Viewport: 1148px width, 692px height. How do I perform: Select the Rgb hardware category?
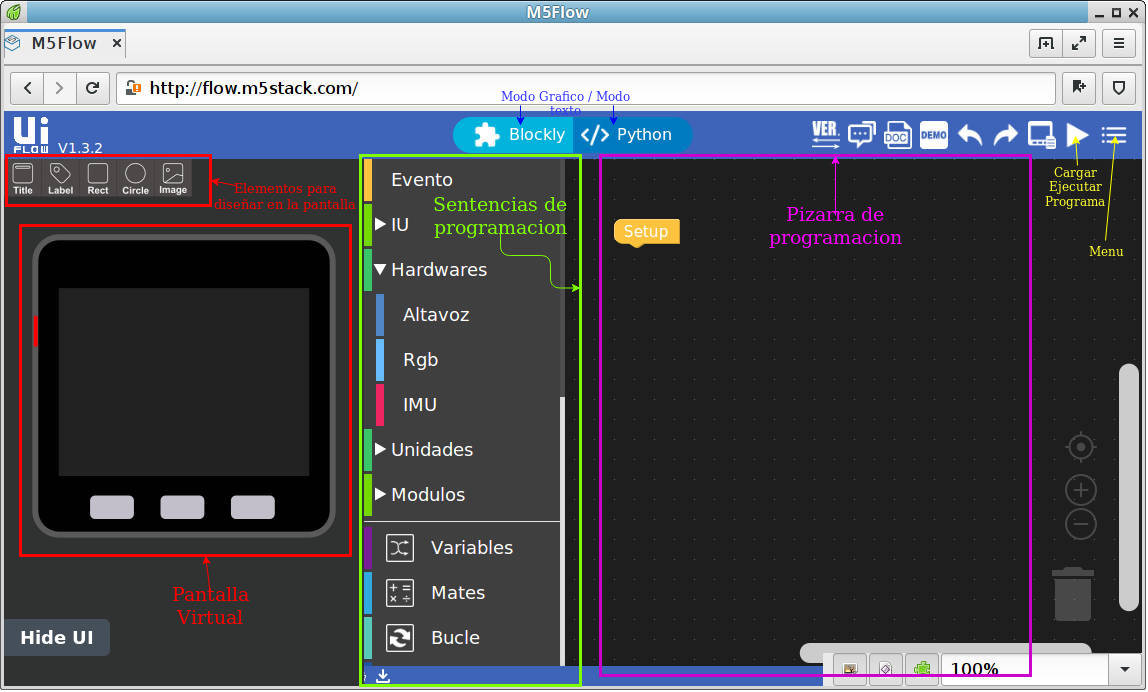click(x=468, y=360)
